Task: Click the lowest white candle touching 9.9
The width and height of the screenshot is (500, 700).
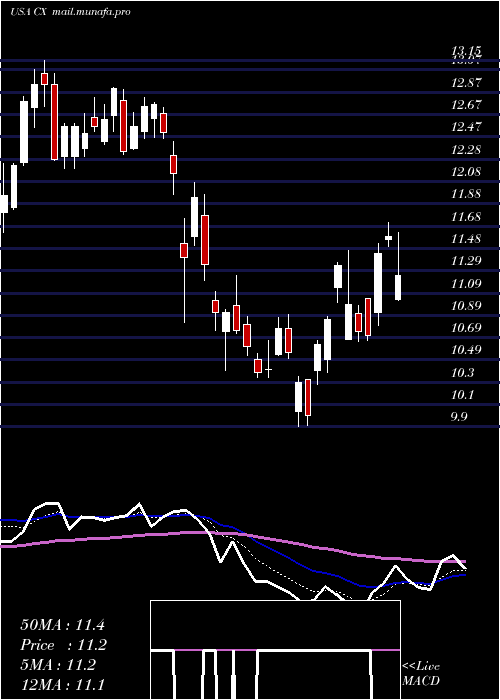Action: click(298, 396)
